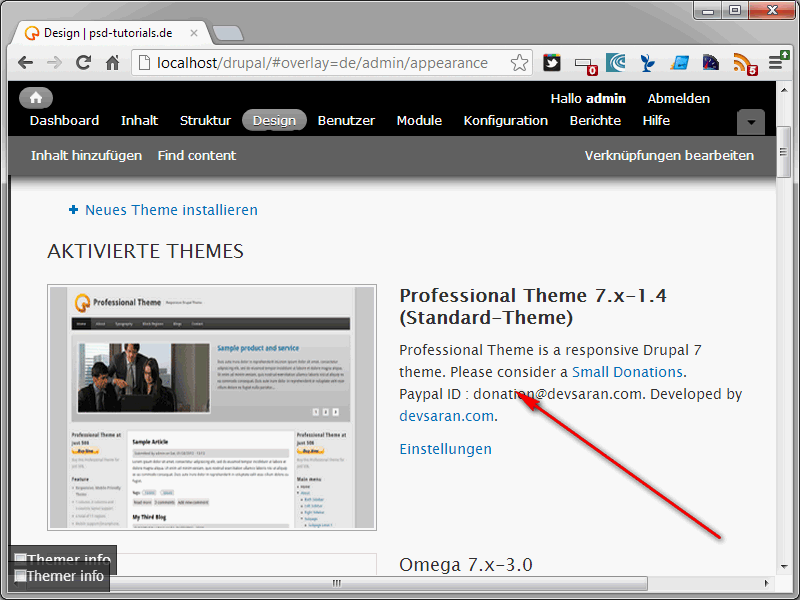Open Einstellungen for Professional Theme
800x600 pixels.
pos(445,449)
